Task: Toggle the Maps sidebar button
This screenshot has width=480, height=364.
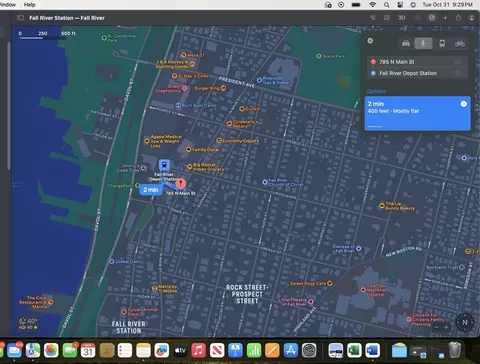Action: (x=20, y=18)
